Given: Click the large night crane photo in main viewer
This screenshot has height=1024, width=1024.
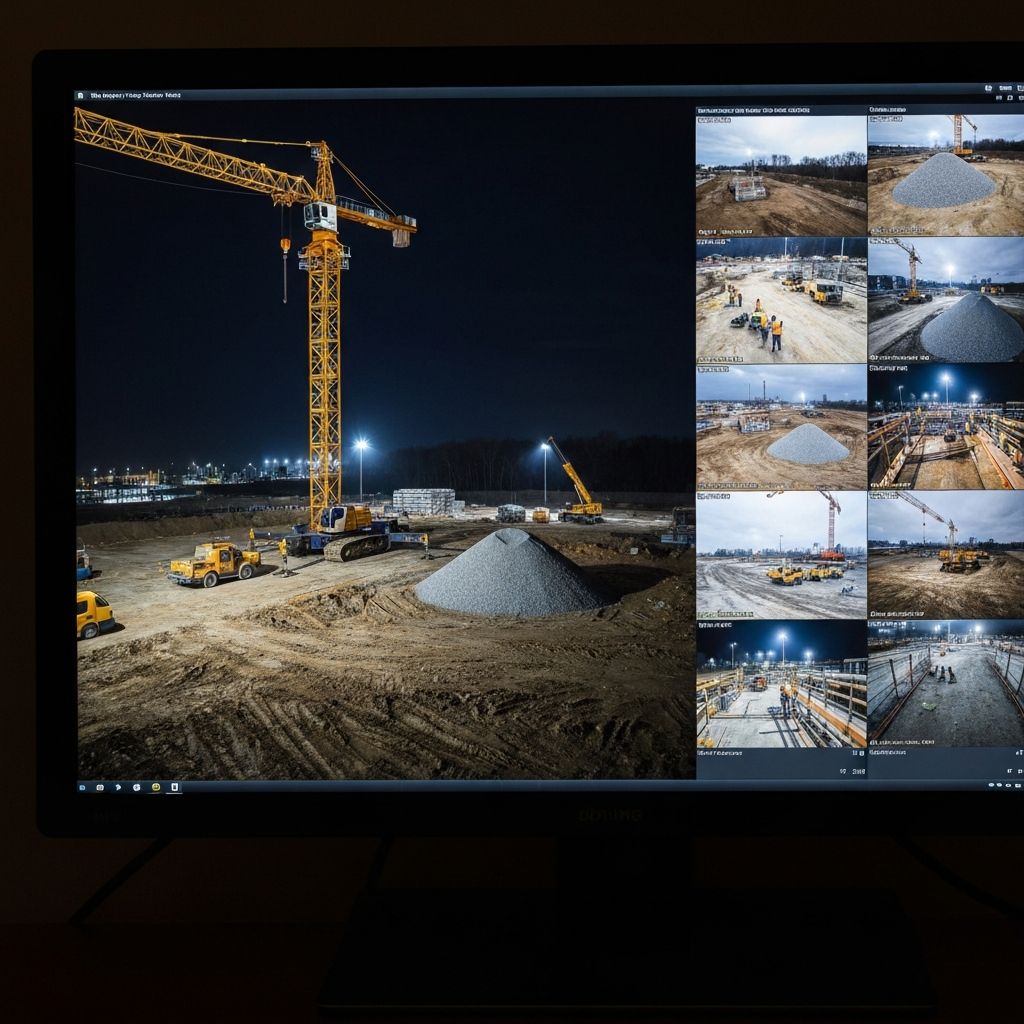Looking at the screenshot, I should pyautogui.click(x=385, y=440).
